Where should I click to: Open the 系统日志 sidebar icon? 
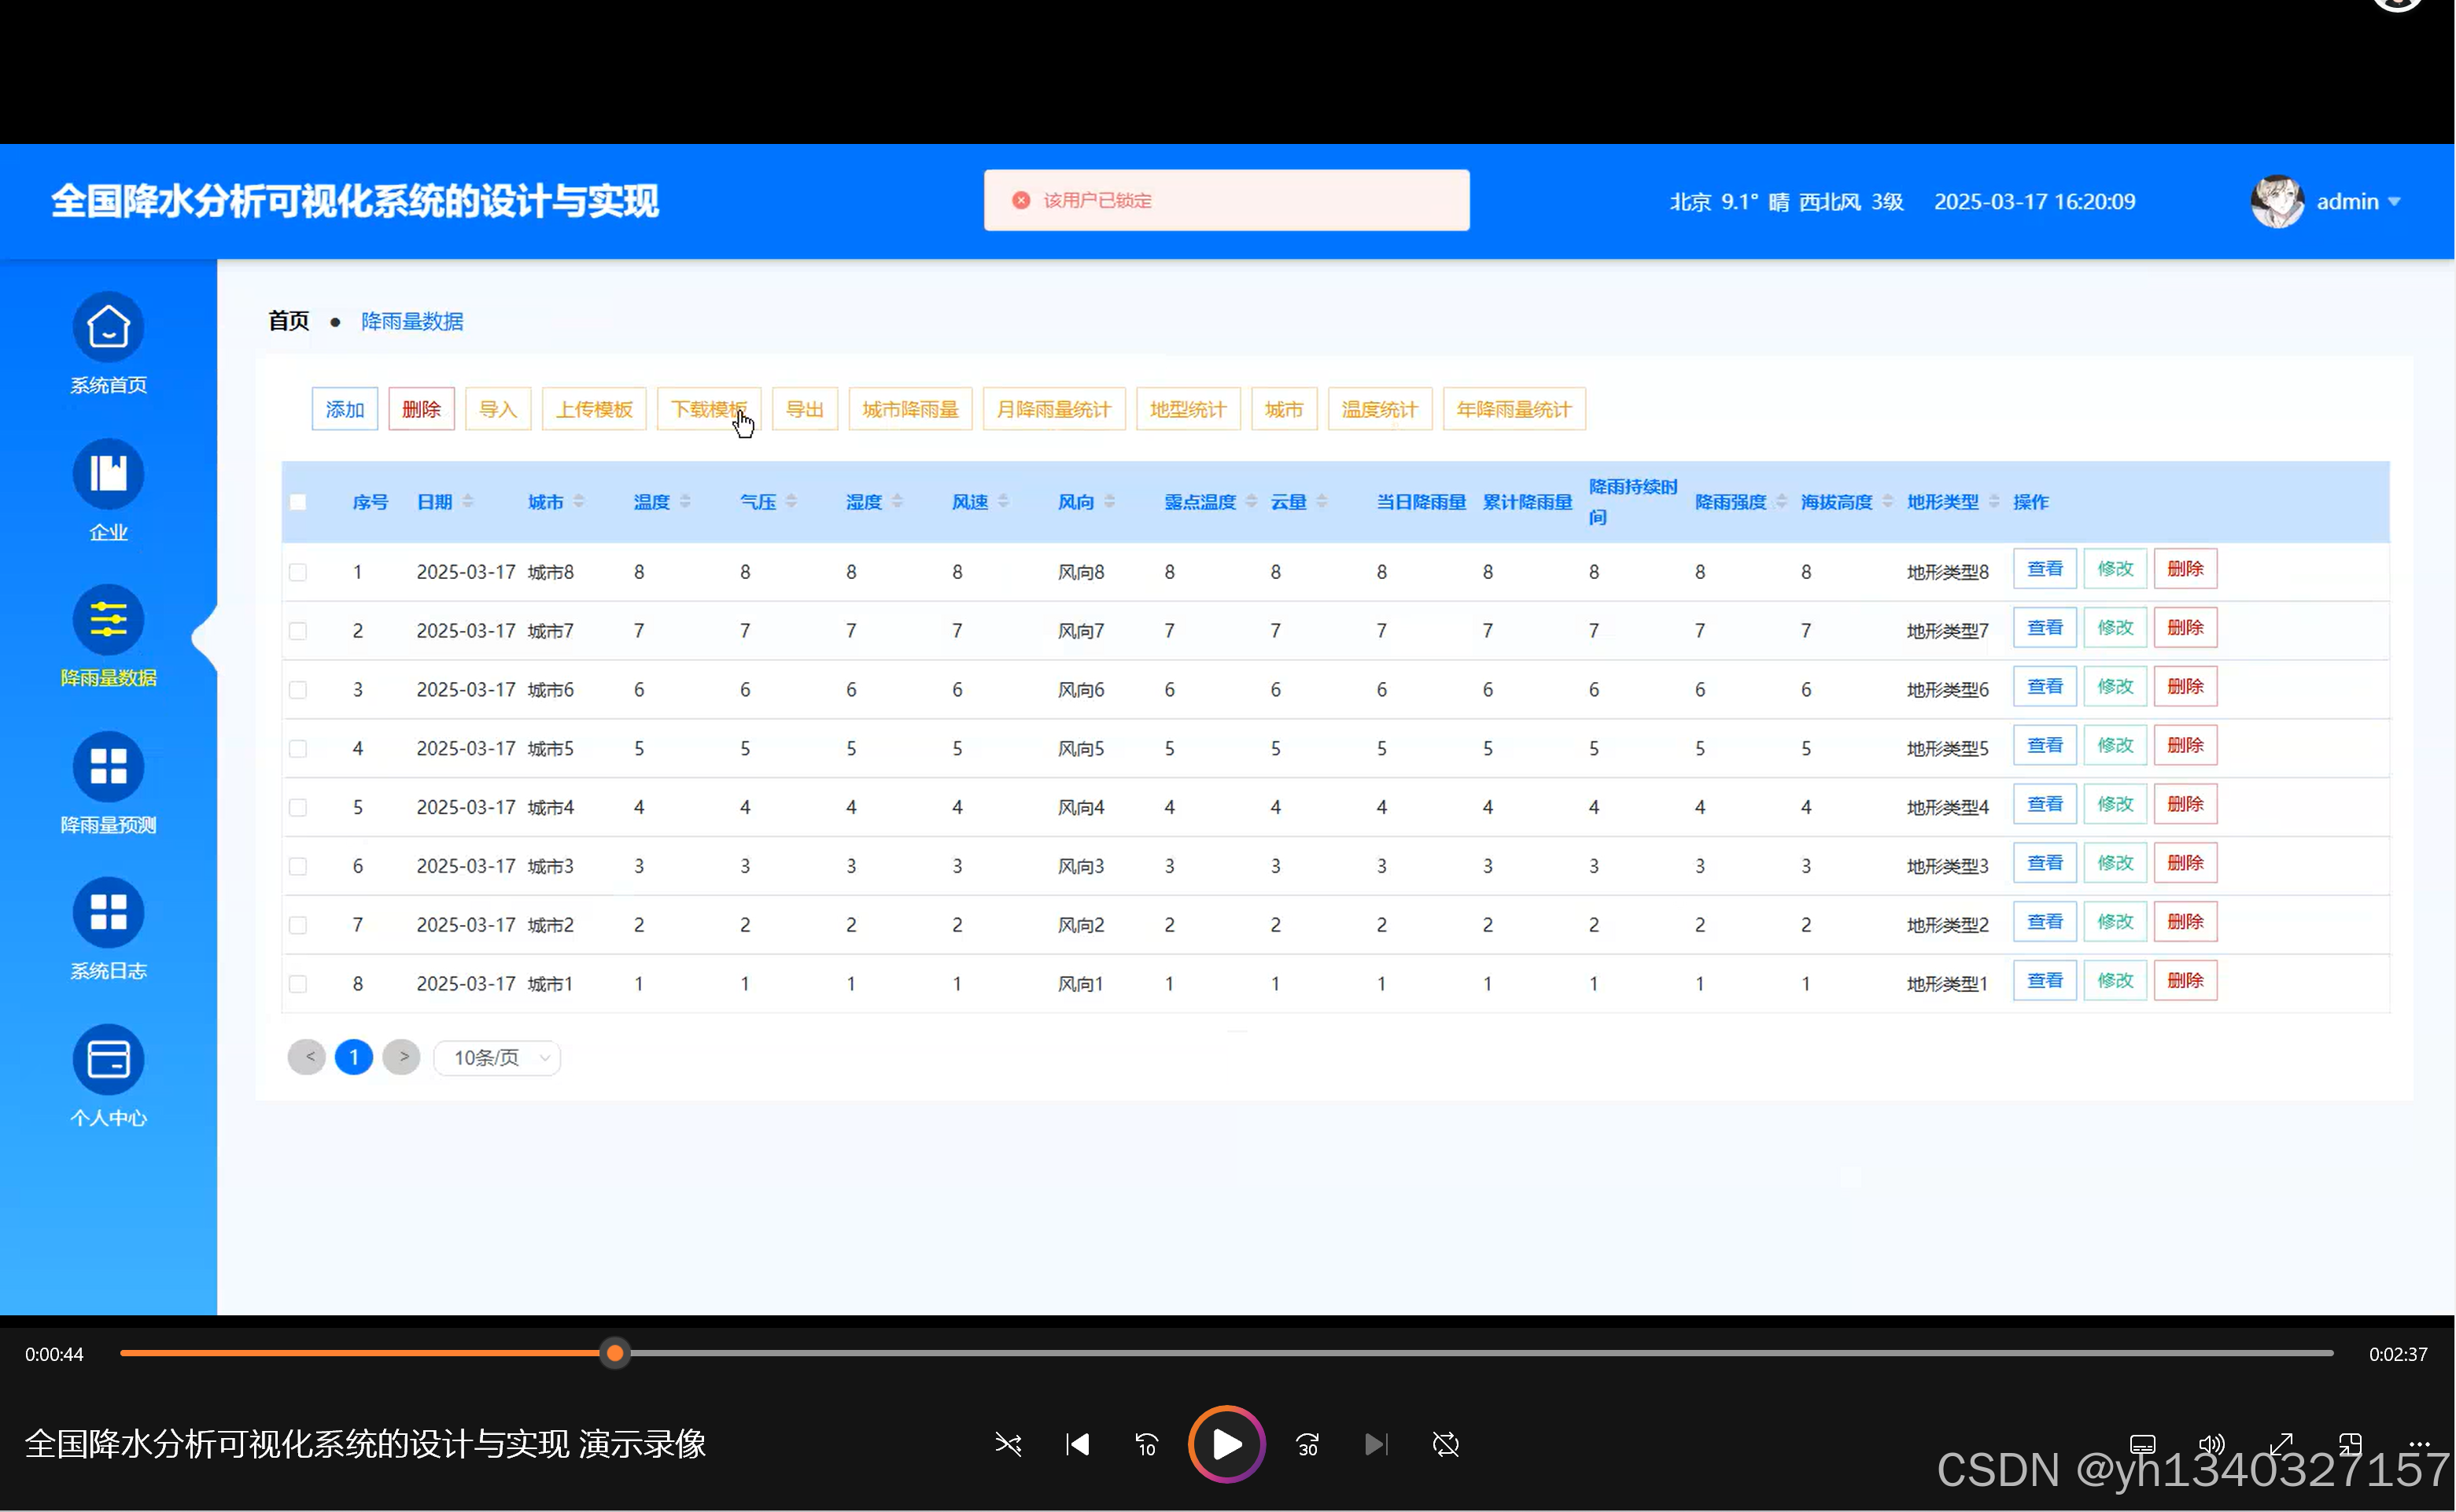(108, 913)
